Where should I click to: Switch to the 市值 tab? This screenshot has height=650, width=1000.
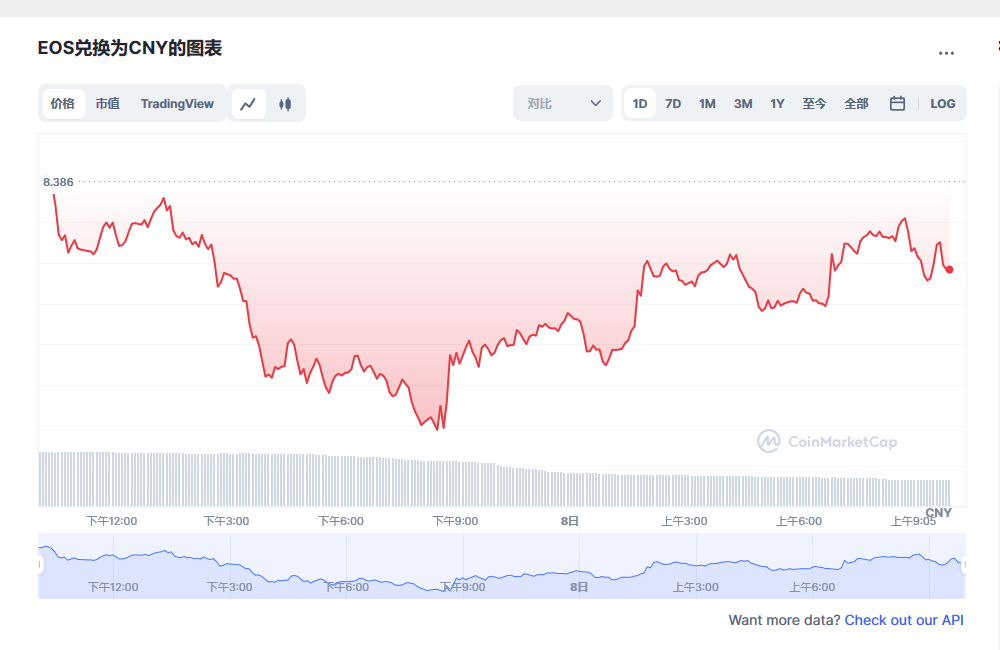pyautogui.click(x=108, y=103)
